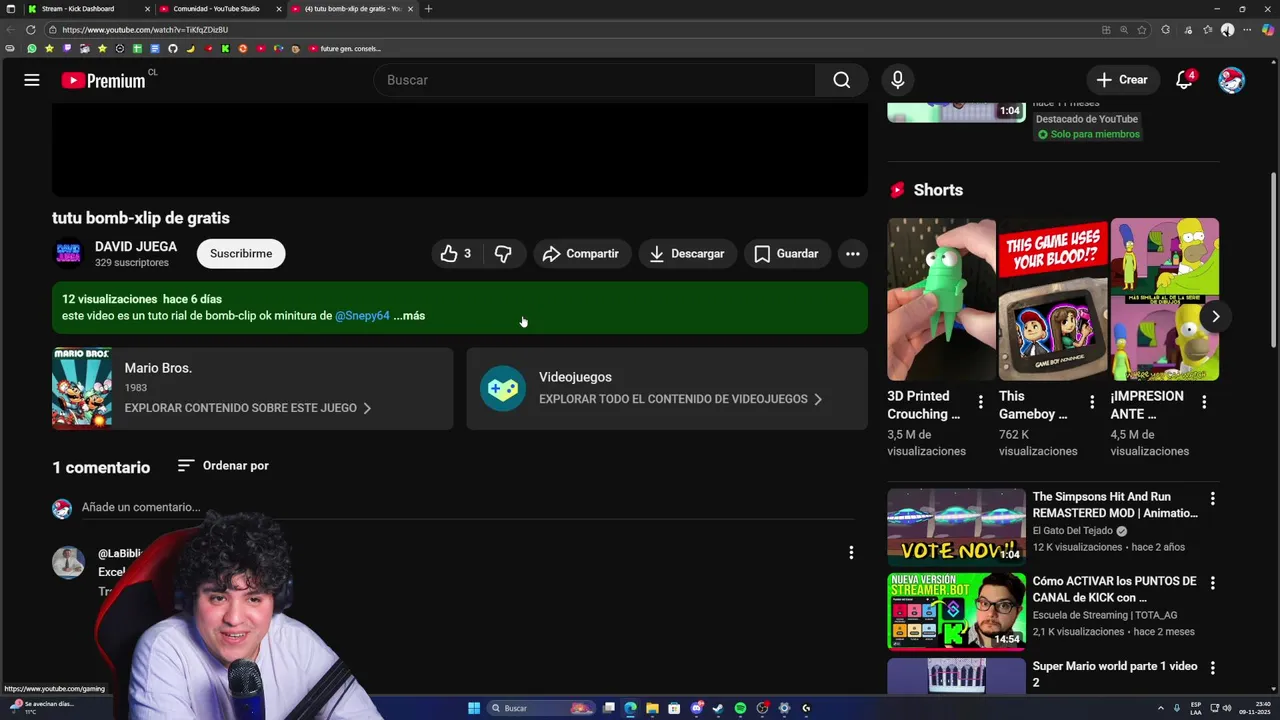This screenshot has width=1280, height=720.
Task: Open options for Super Mario world video
Action: click(x=1212, y=667)
